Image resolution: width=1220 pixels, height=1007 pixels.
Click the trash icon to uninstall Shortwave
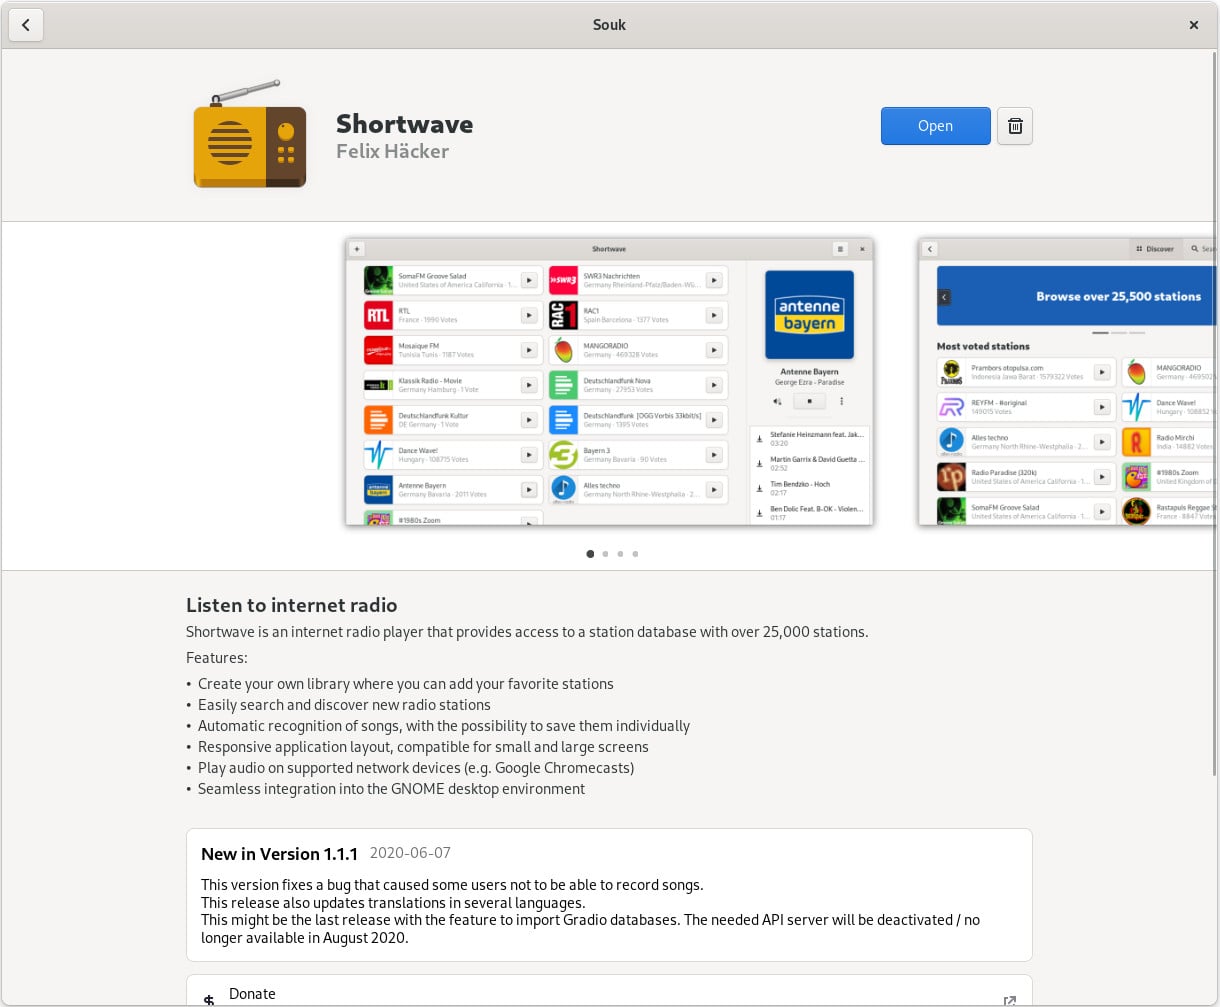[1014, 126]
